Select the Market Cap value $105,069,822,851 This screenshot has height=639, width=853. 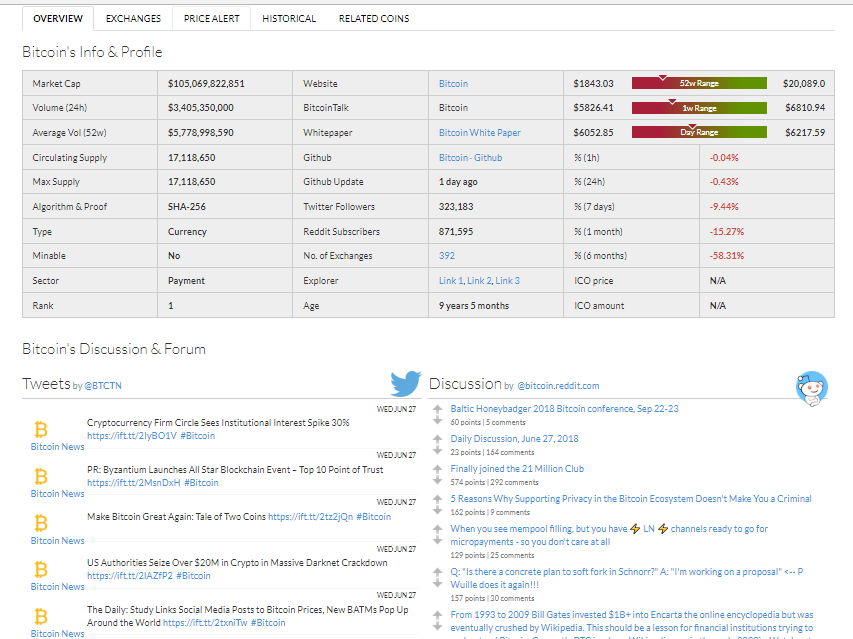pos(206,84)
